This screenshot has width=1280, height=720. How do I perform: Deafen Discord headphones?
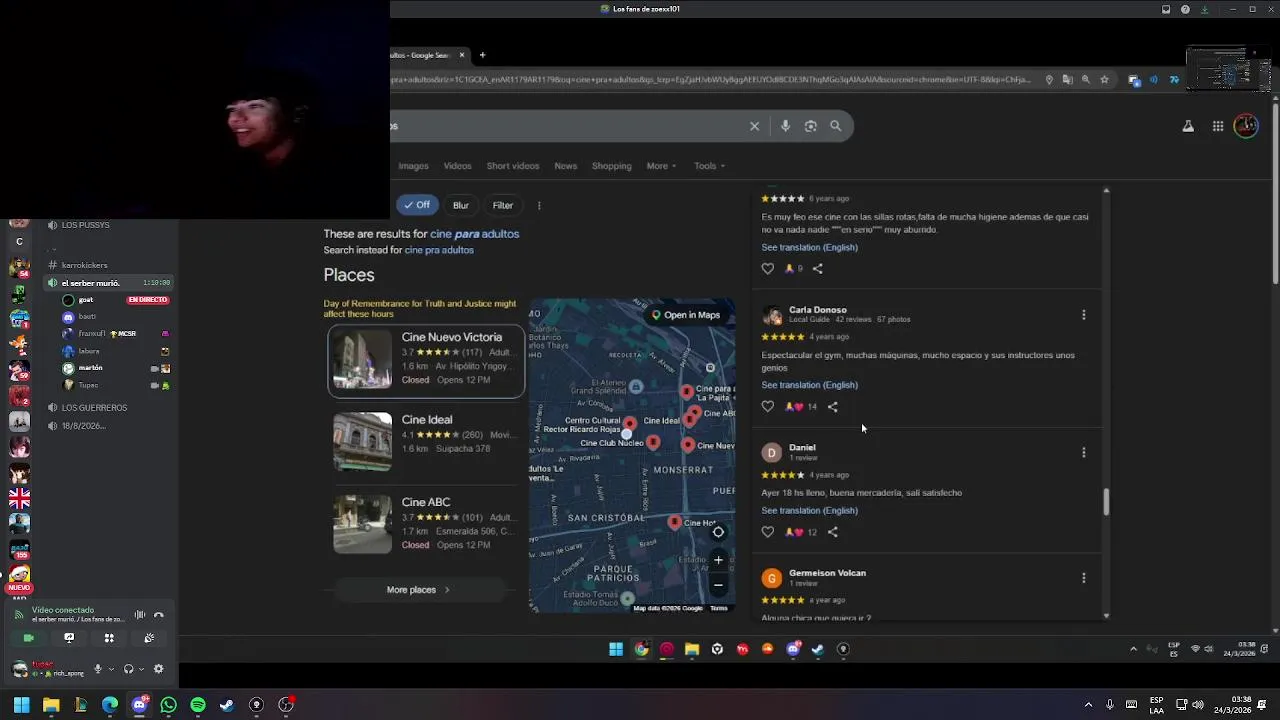tap(128, 669)
